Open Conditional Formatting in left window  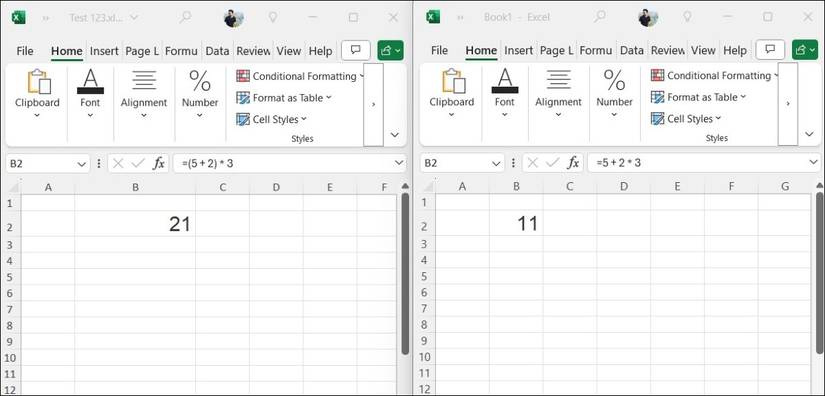(x=300, y=76)
